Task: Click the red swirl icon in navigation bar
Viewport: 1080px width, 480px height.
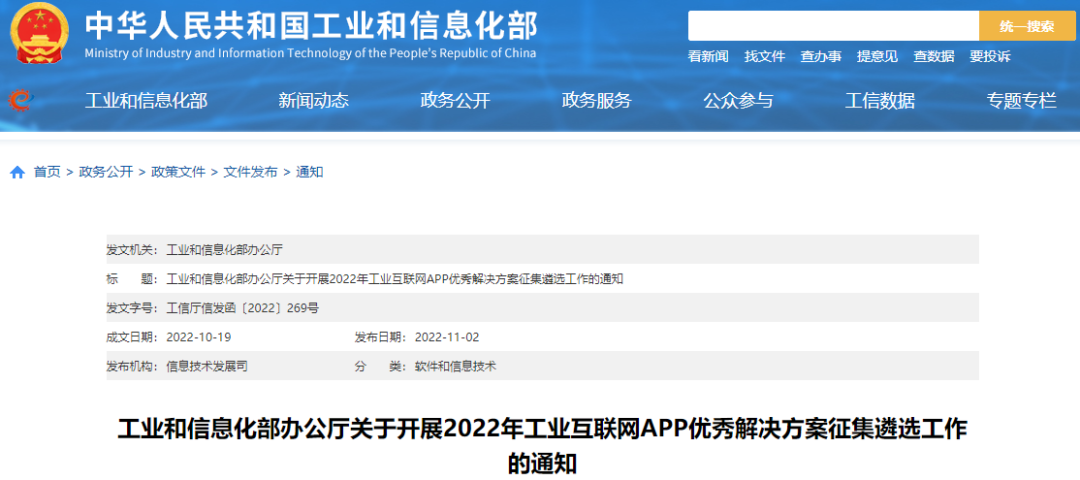Action: click(x=20, y=100)
